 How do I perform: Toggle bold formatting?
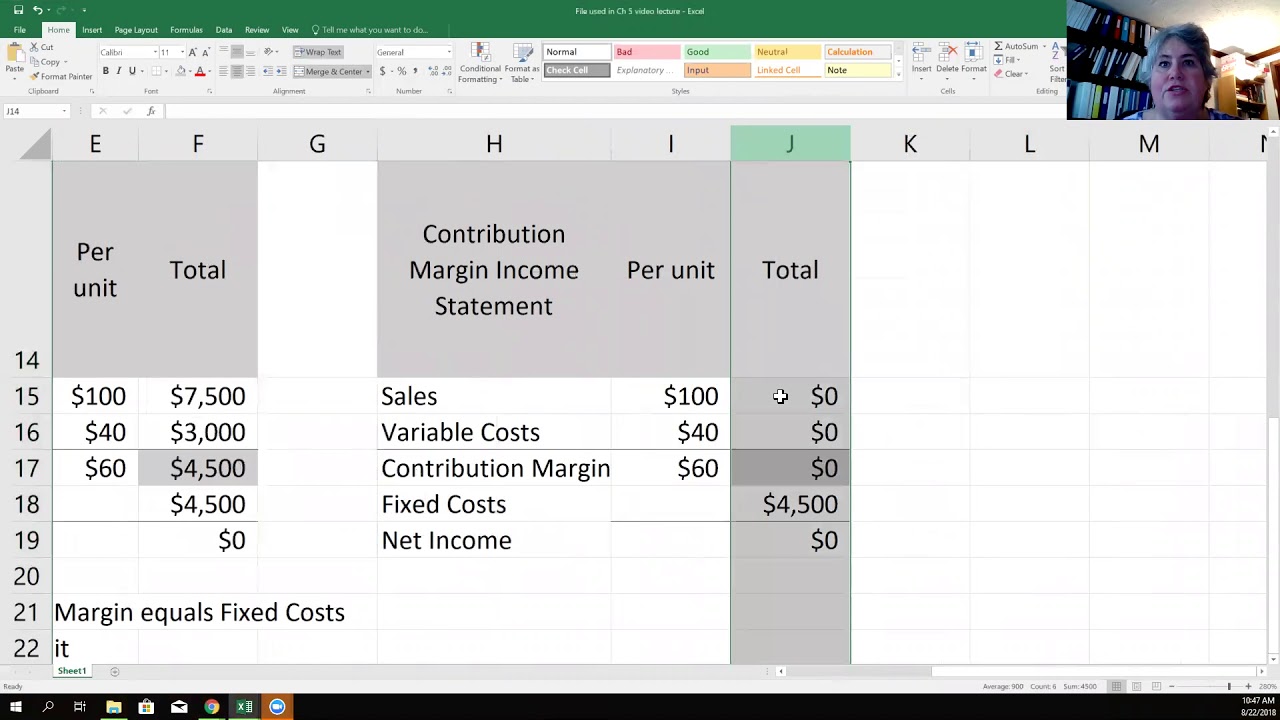click(x=105, y=71)
